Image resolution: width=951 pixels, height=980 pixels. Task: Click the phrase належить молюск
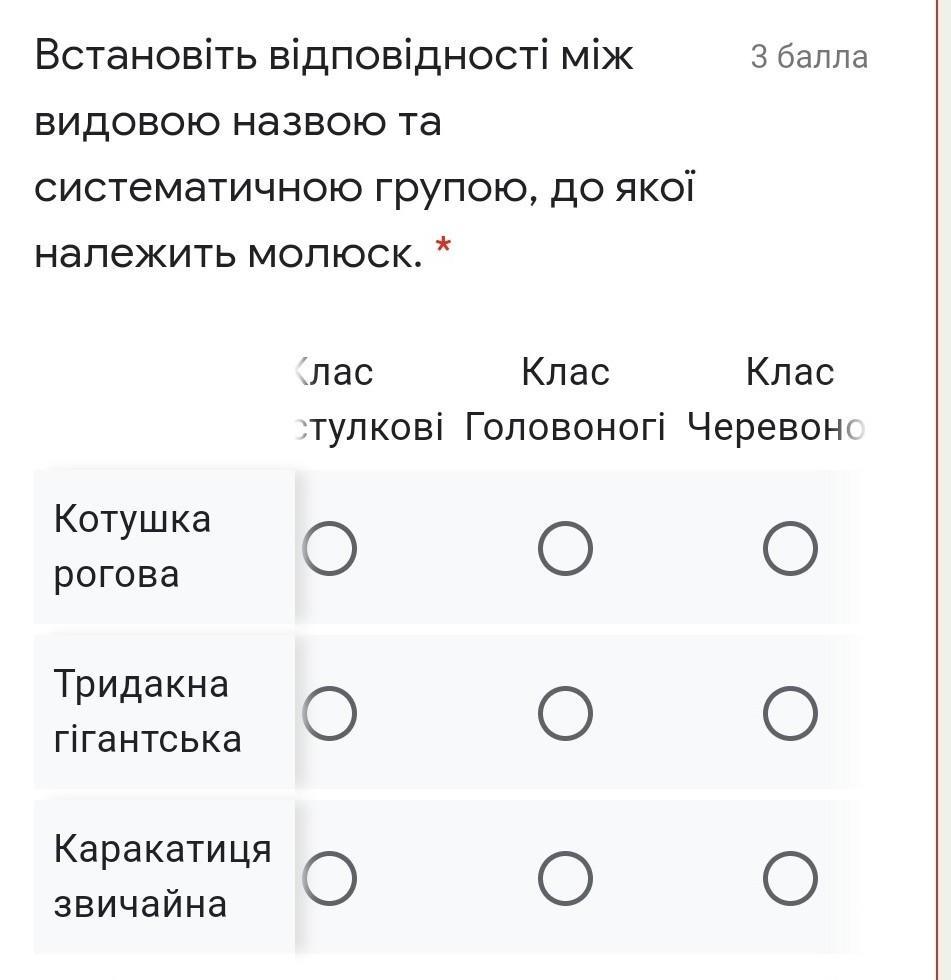229,254
